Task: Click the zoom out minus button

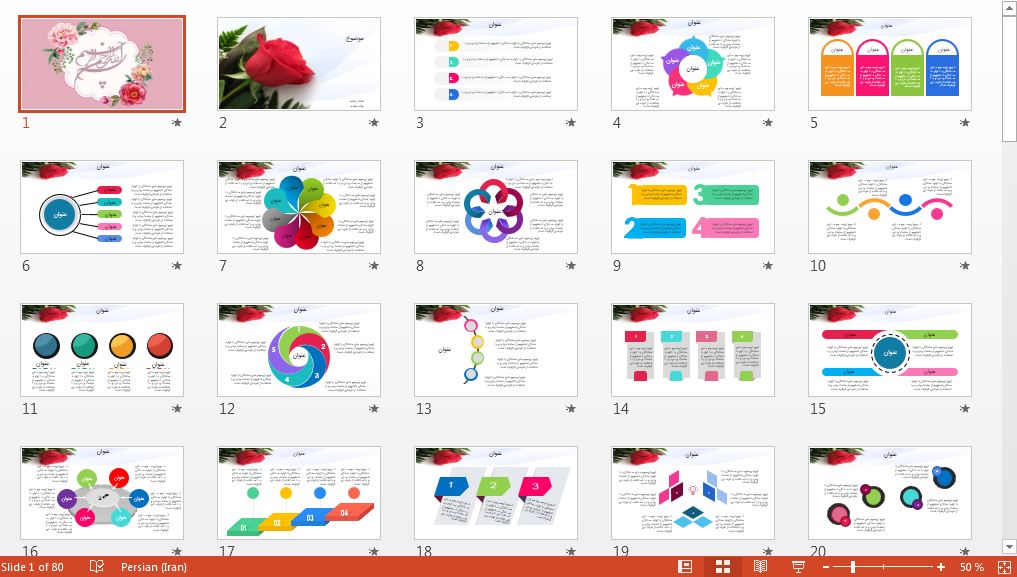Action: coord(825,567)
